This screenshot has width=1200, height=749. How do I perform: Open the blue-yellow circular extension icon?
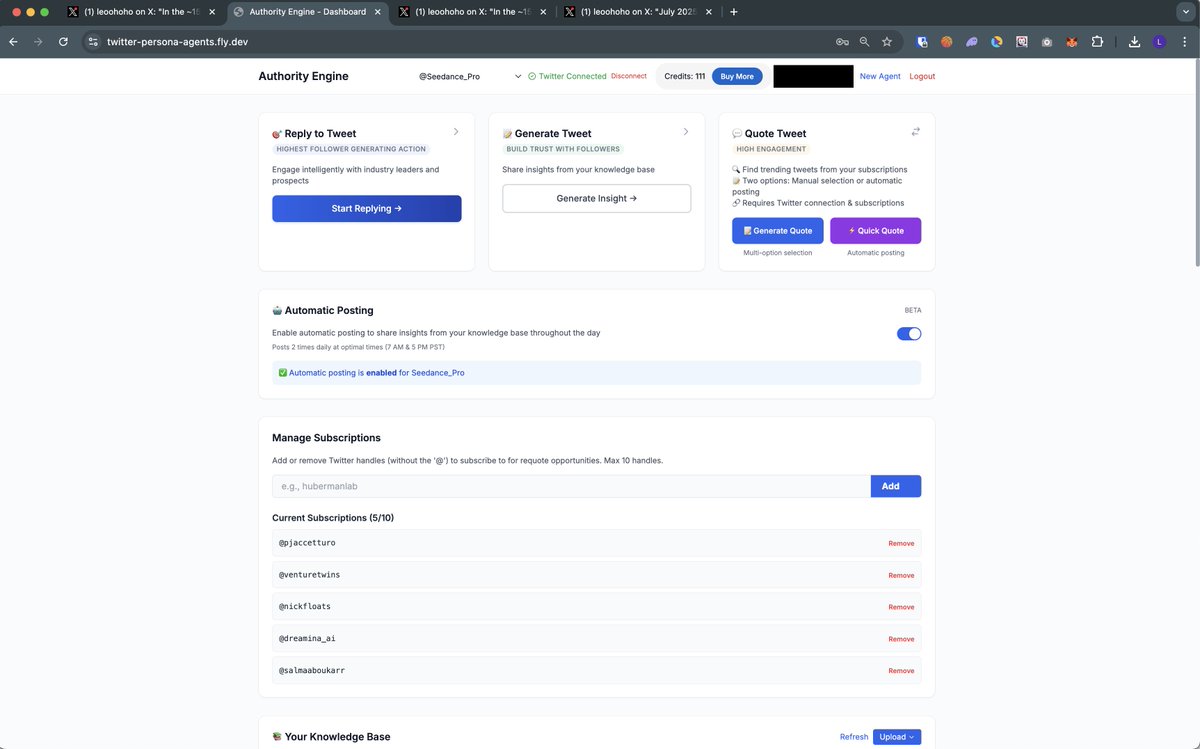(x=997, y=42)
